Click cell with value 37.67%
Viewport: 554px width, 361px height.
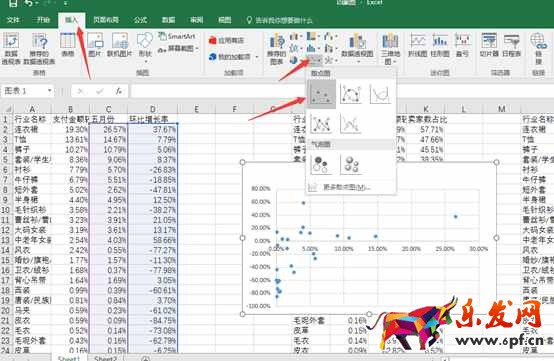tap(152, 130)
